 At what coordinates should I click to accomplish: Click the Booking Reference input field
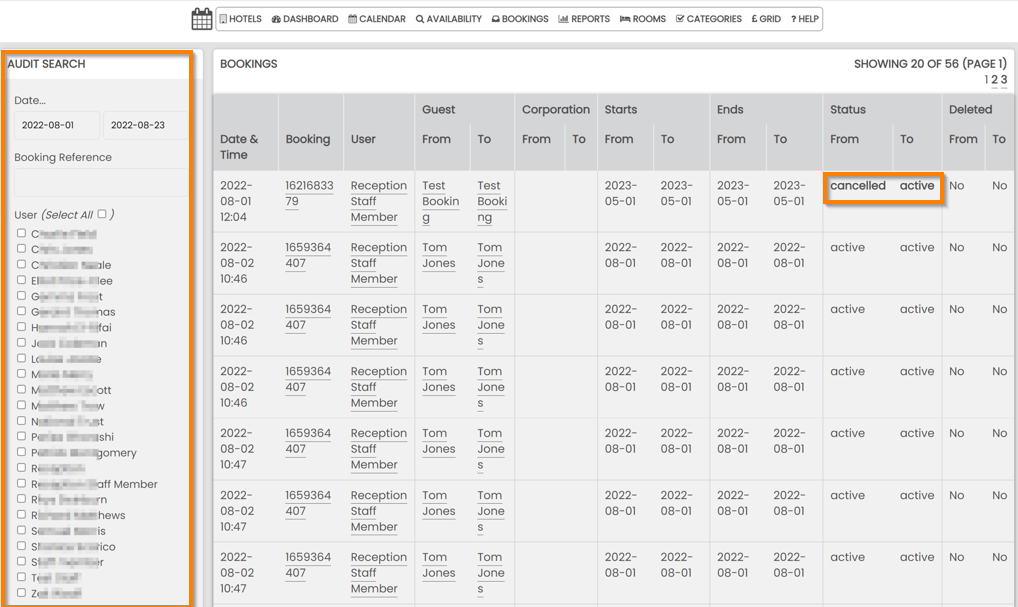tap(100, 183)
